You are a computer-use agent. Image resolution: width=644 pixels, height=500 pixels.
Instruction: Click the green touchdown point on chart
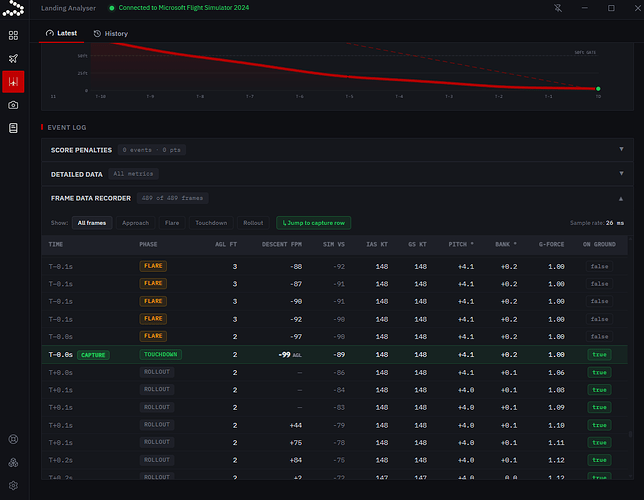click(598, 89)
